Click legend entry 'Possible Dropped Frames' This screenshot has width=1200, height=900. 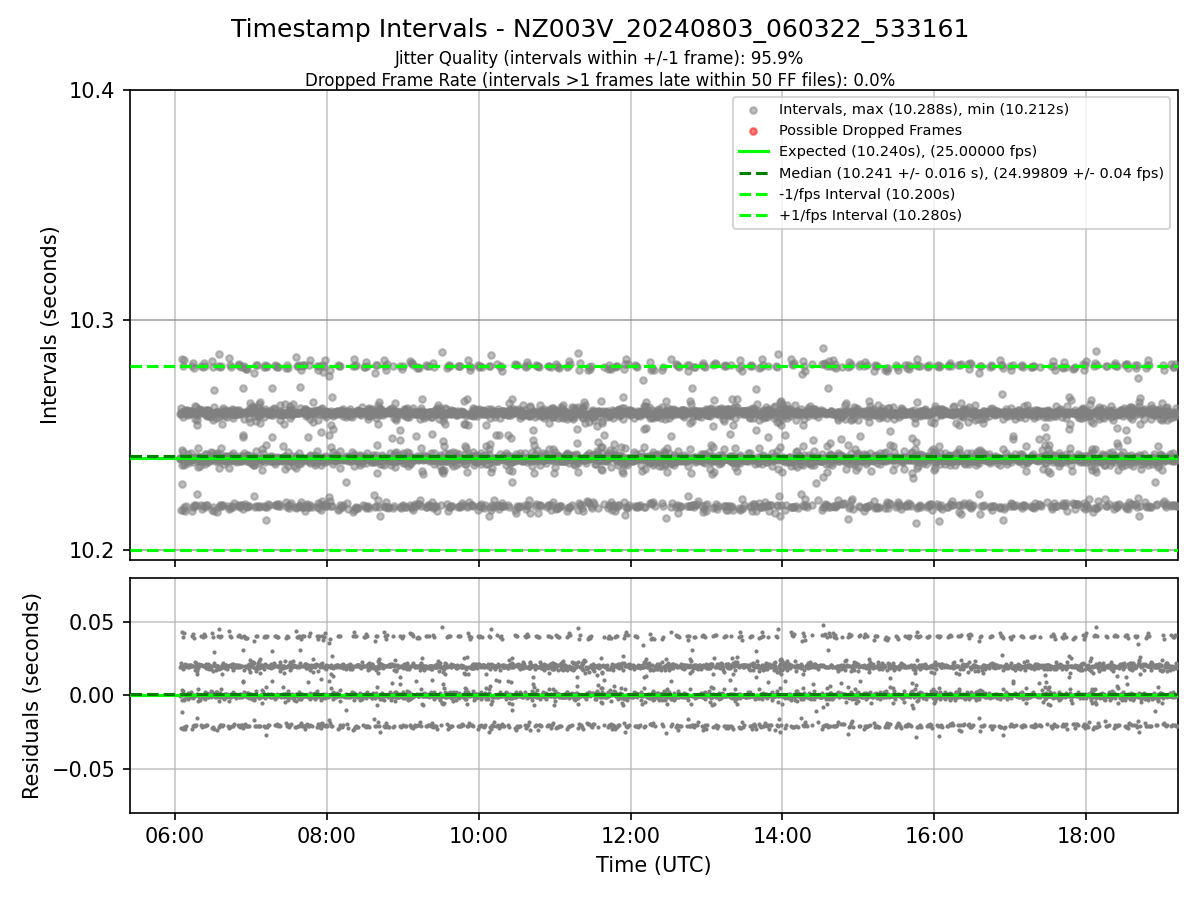(x=870, y=130)
